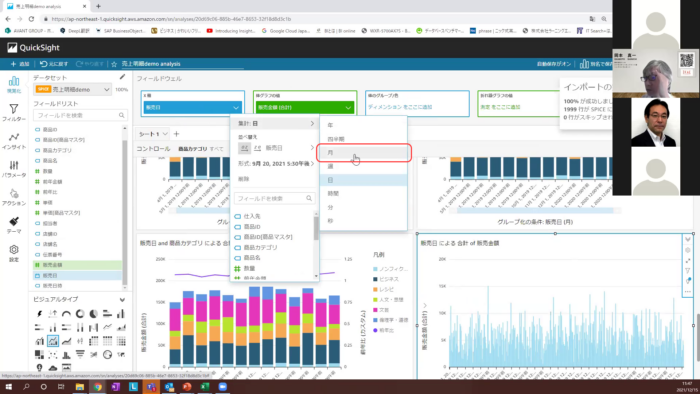
Task: Open the 販売金額 (合計) field chevron
Action: pos(348,108)
